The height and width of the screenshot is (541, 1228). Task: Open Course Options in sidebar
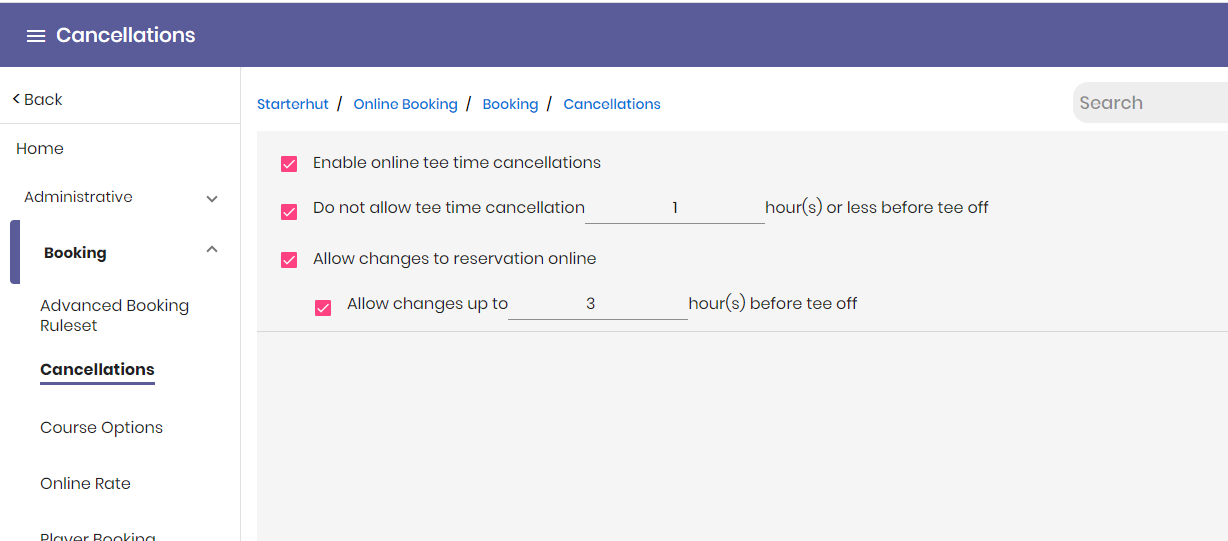pos(101,427)
